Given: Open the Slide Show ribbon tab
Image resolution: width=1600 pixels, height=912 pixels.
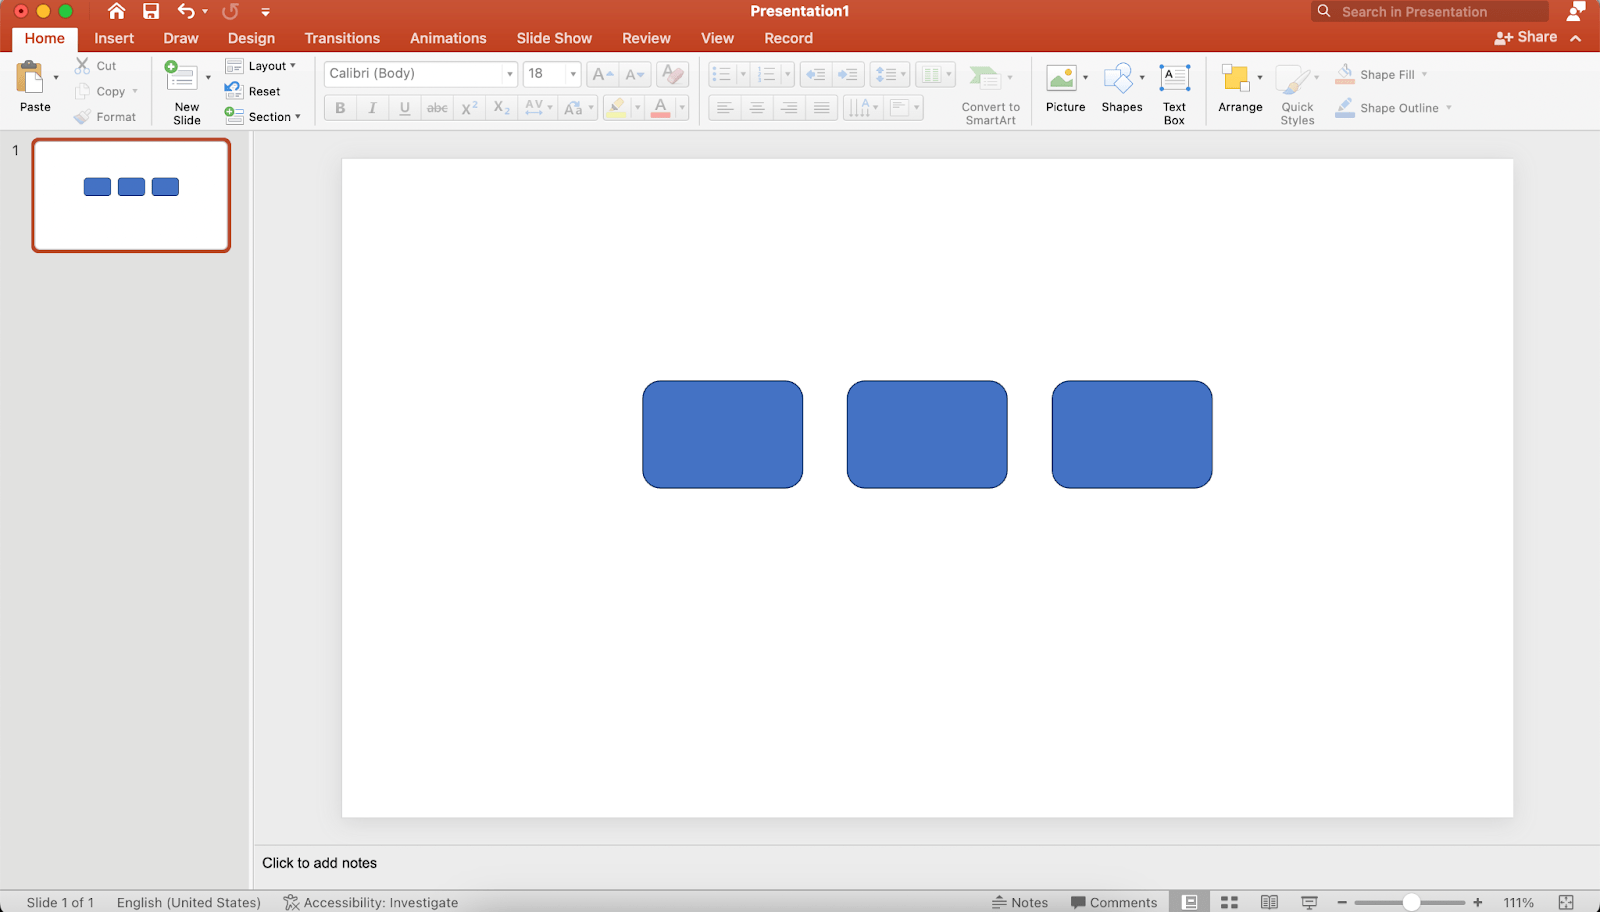Looking at the screenshot, I should pyautogui.click(x=554, y=38).
